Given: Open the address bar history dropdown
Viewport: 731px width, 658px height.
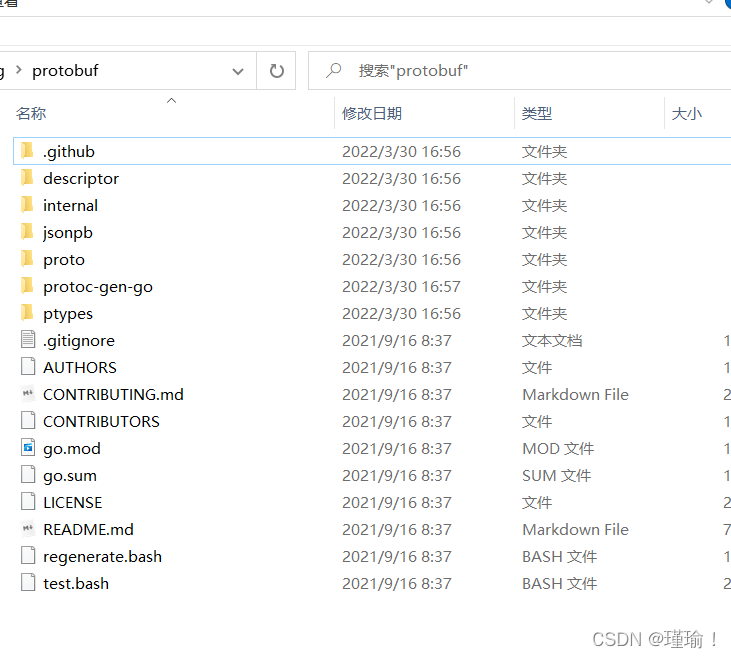Looking at the screenshot, I should [x=238, y=71].
